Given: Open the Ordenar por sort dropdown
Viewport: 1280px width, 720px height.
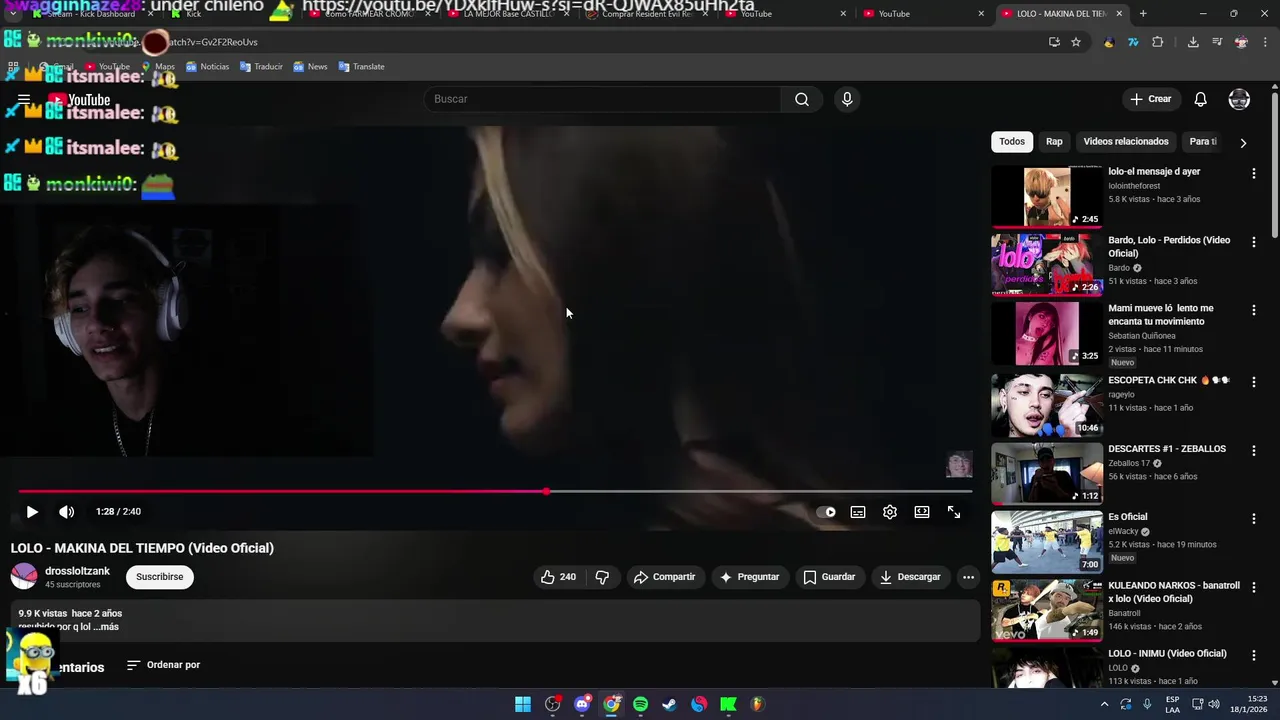Looking at the screenshot, I should (x=163, y=665).
